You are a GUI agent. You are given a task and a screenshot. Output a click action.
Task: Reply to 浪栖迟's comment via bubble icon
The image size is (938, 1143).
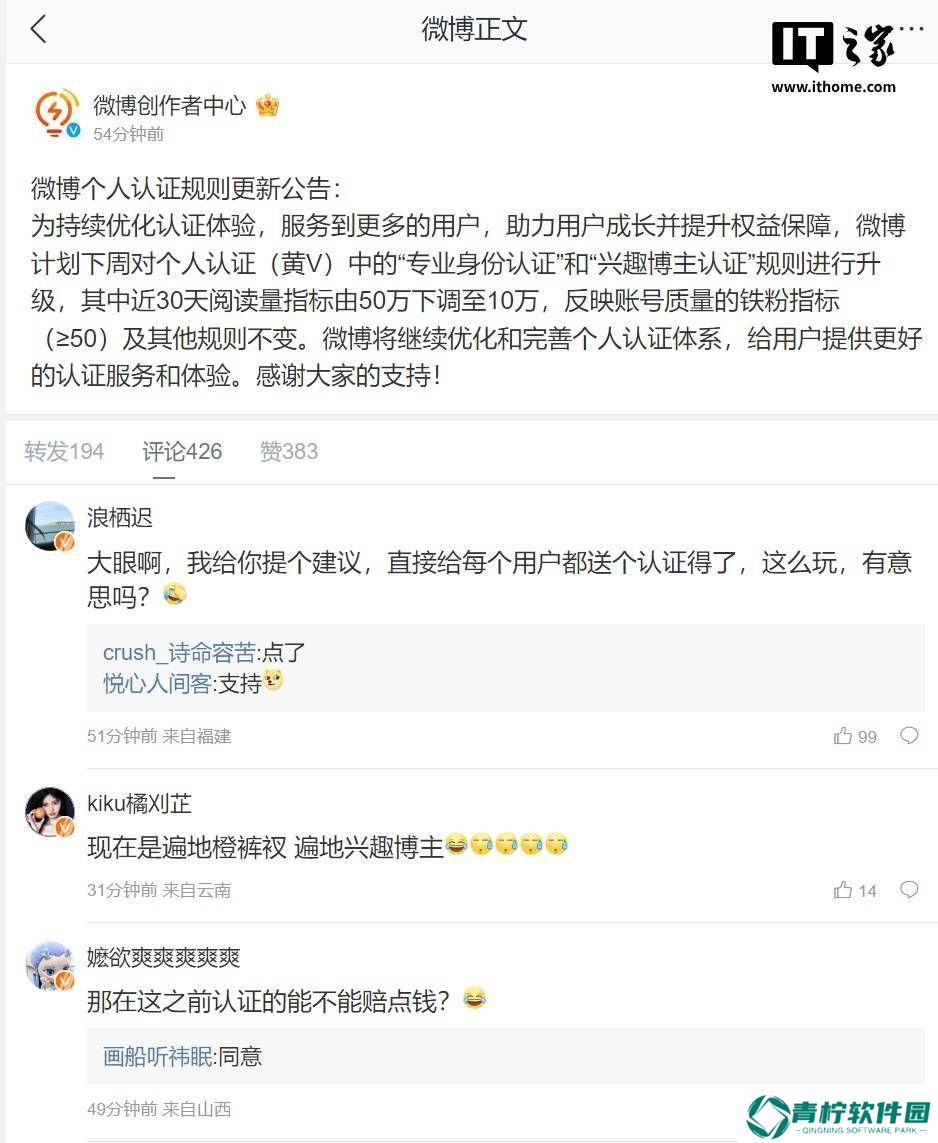[909, 735]
